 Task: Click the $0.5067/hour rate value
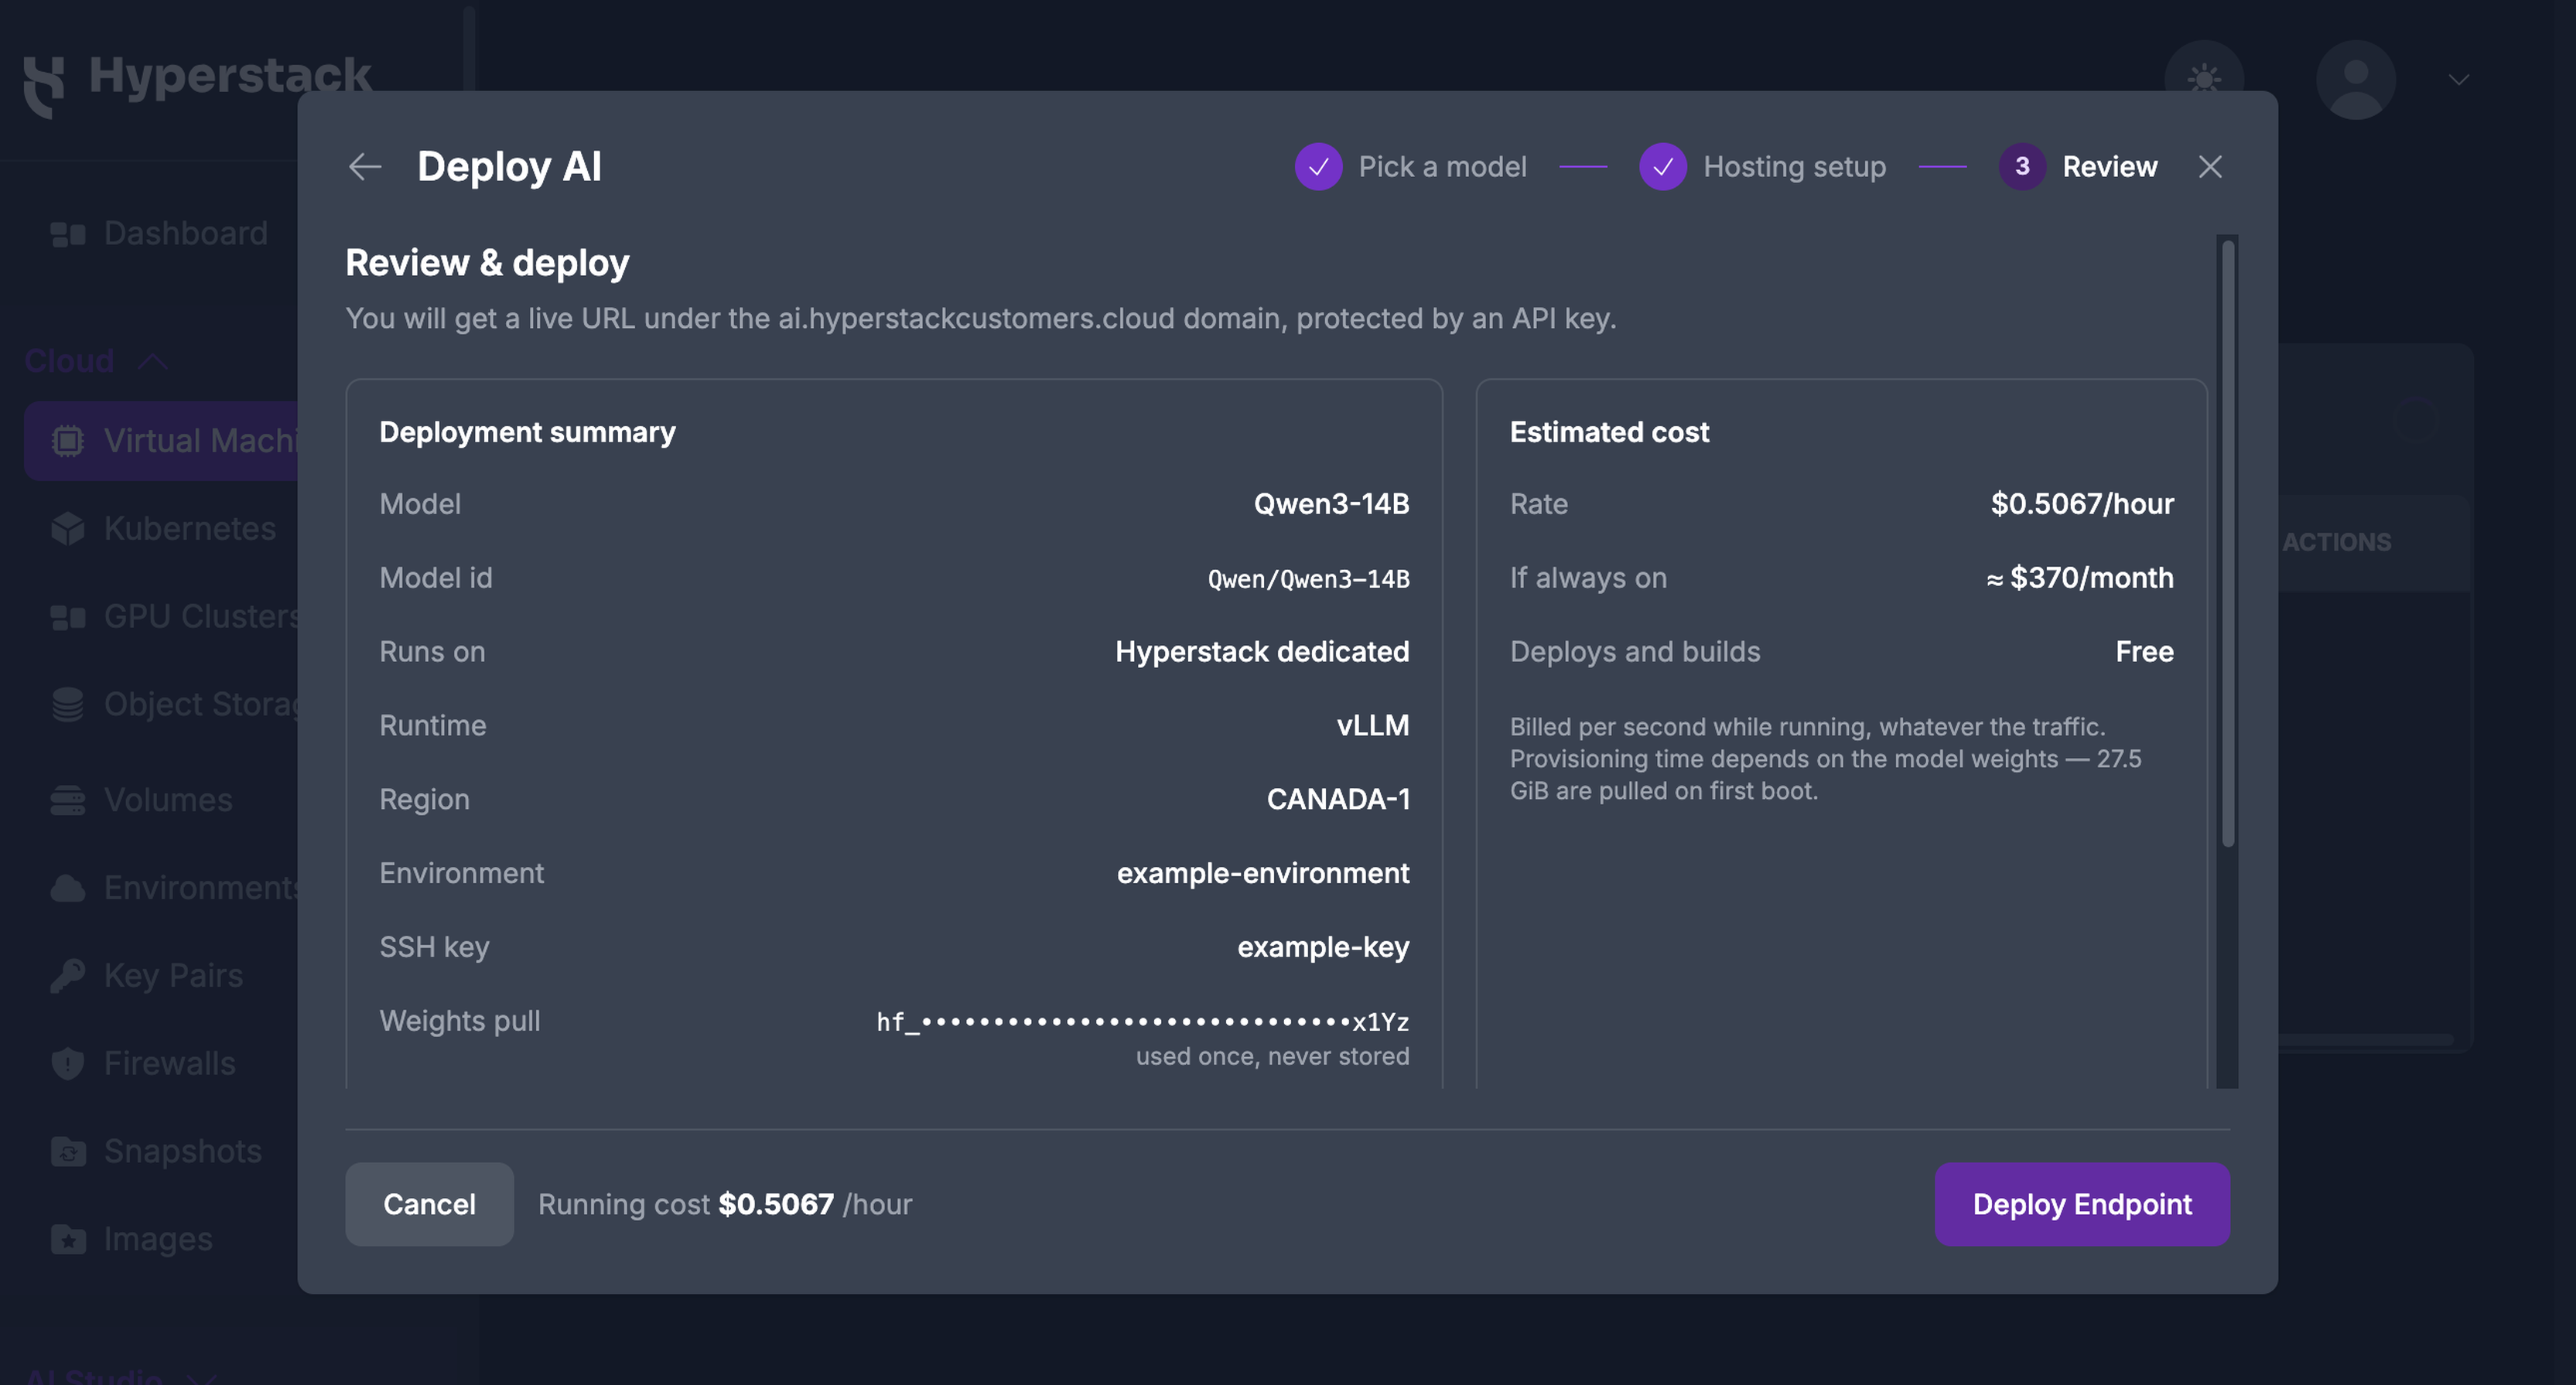pyautogui.click(x=2082, y=503)
